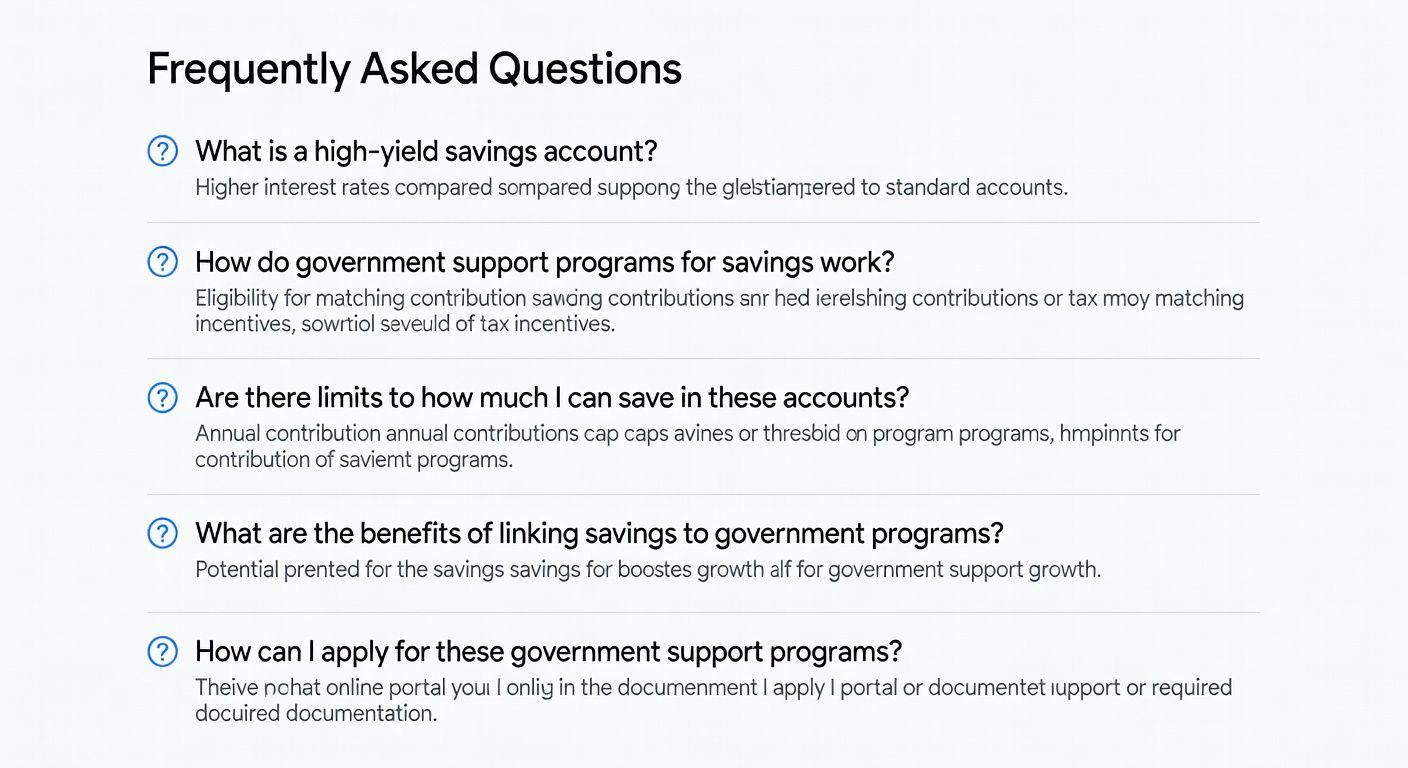Click the question icon next to government support programs work
Image resolution: width=1408 pixels, height=768 pixels.
coord(162,262)
